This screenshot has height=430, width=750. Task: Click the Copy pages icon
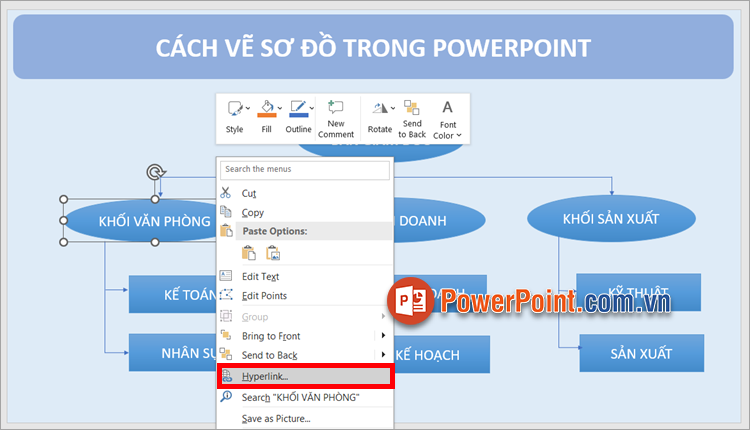pos(226,211)
